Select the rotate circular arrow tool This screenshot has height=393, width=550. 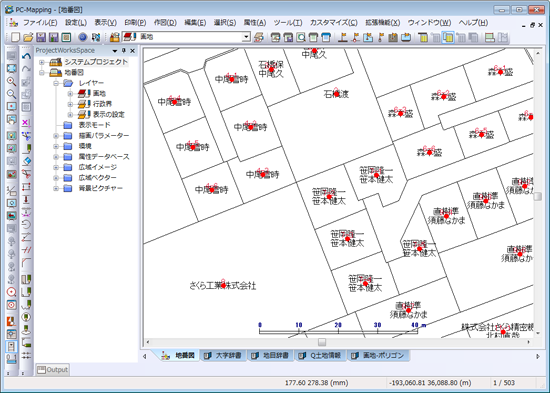[x=26, y=225]
